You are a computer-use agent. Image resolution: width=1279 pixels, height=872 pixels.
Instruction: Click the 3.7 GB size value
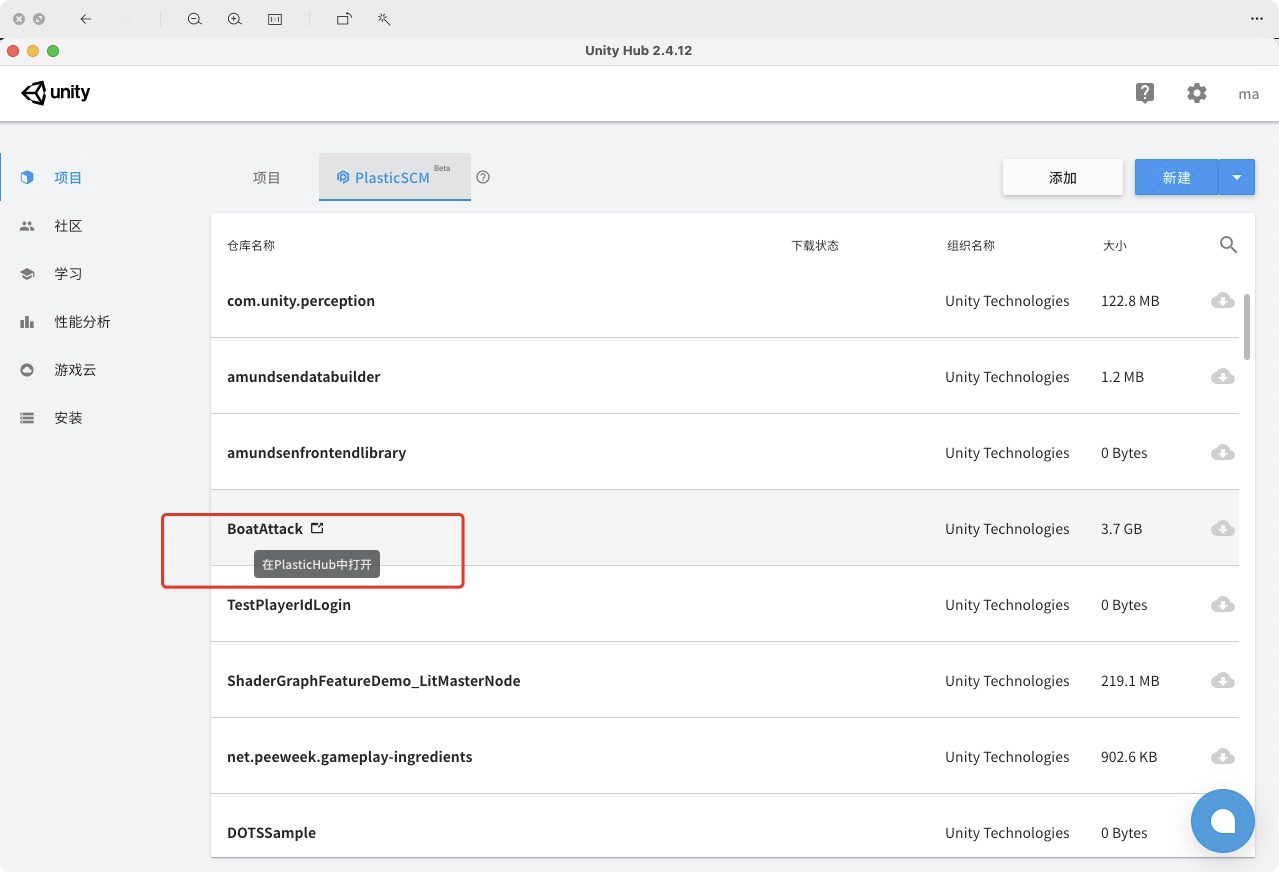[1121, 529]
